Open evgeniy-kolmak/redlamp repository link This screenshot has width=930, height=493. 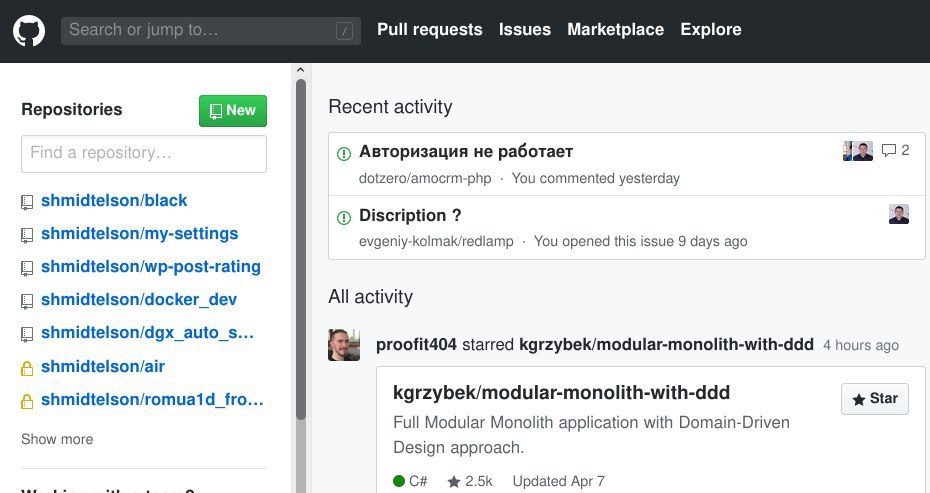[x=436, y=241]
